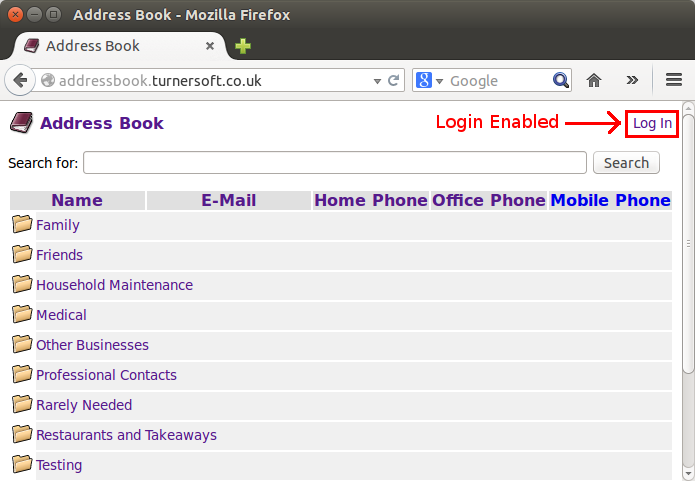Open the Professional Contacts link
Viewport: 695px width, 481px height.
click(106, 375)
